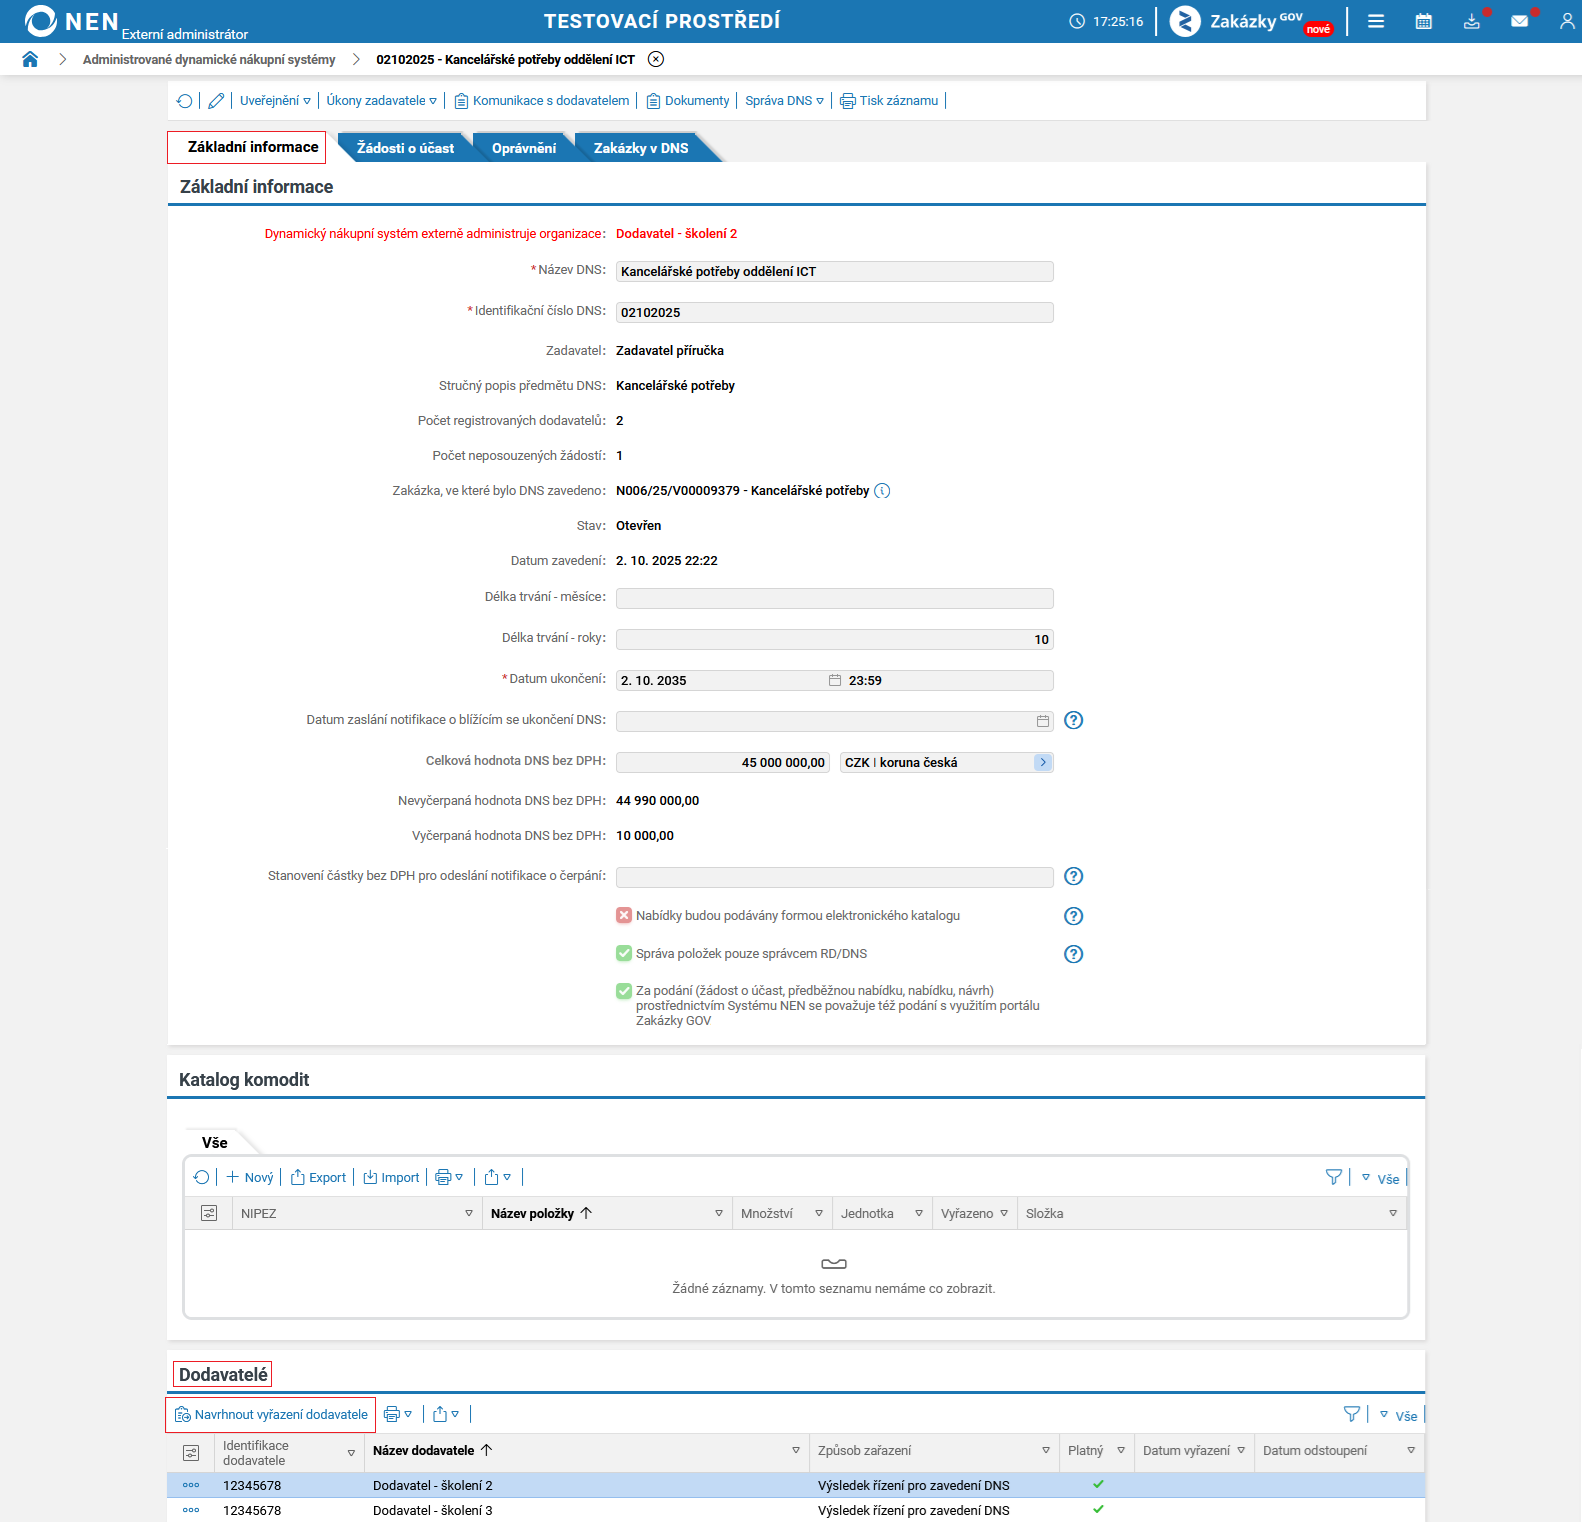Click the pencil edit icon in toolbar
This screenshot has width=1582, height=1524.
pyautogui.click(x=216, y=101)
